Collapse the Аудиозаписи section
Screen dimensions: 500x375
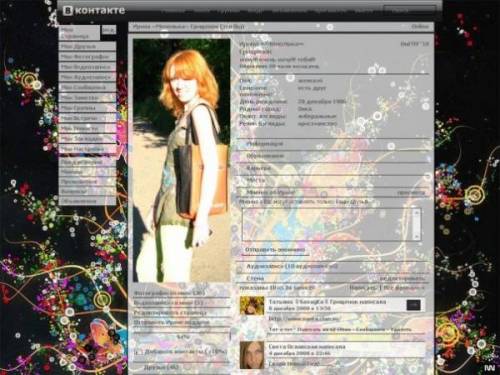coord(333,266)
